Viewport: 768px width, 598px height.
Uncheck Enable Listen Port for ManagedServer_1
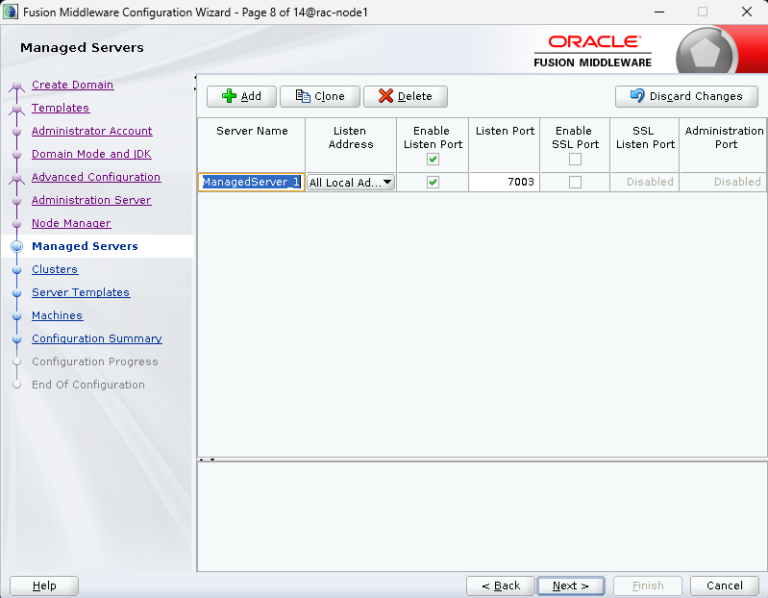pyautogui.click(x=432, y=182)
